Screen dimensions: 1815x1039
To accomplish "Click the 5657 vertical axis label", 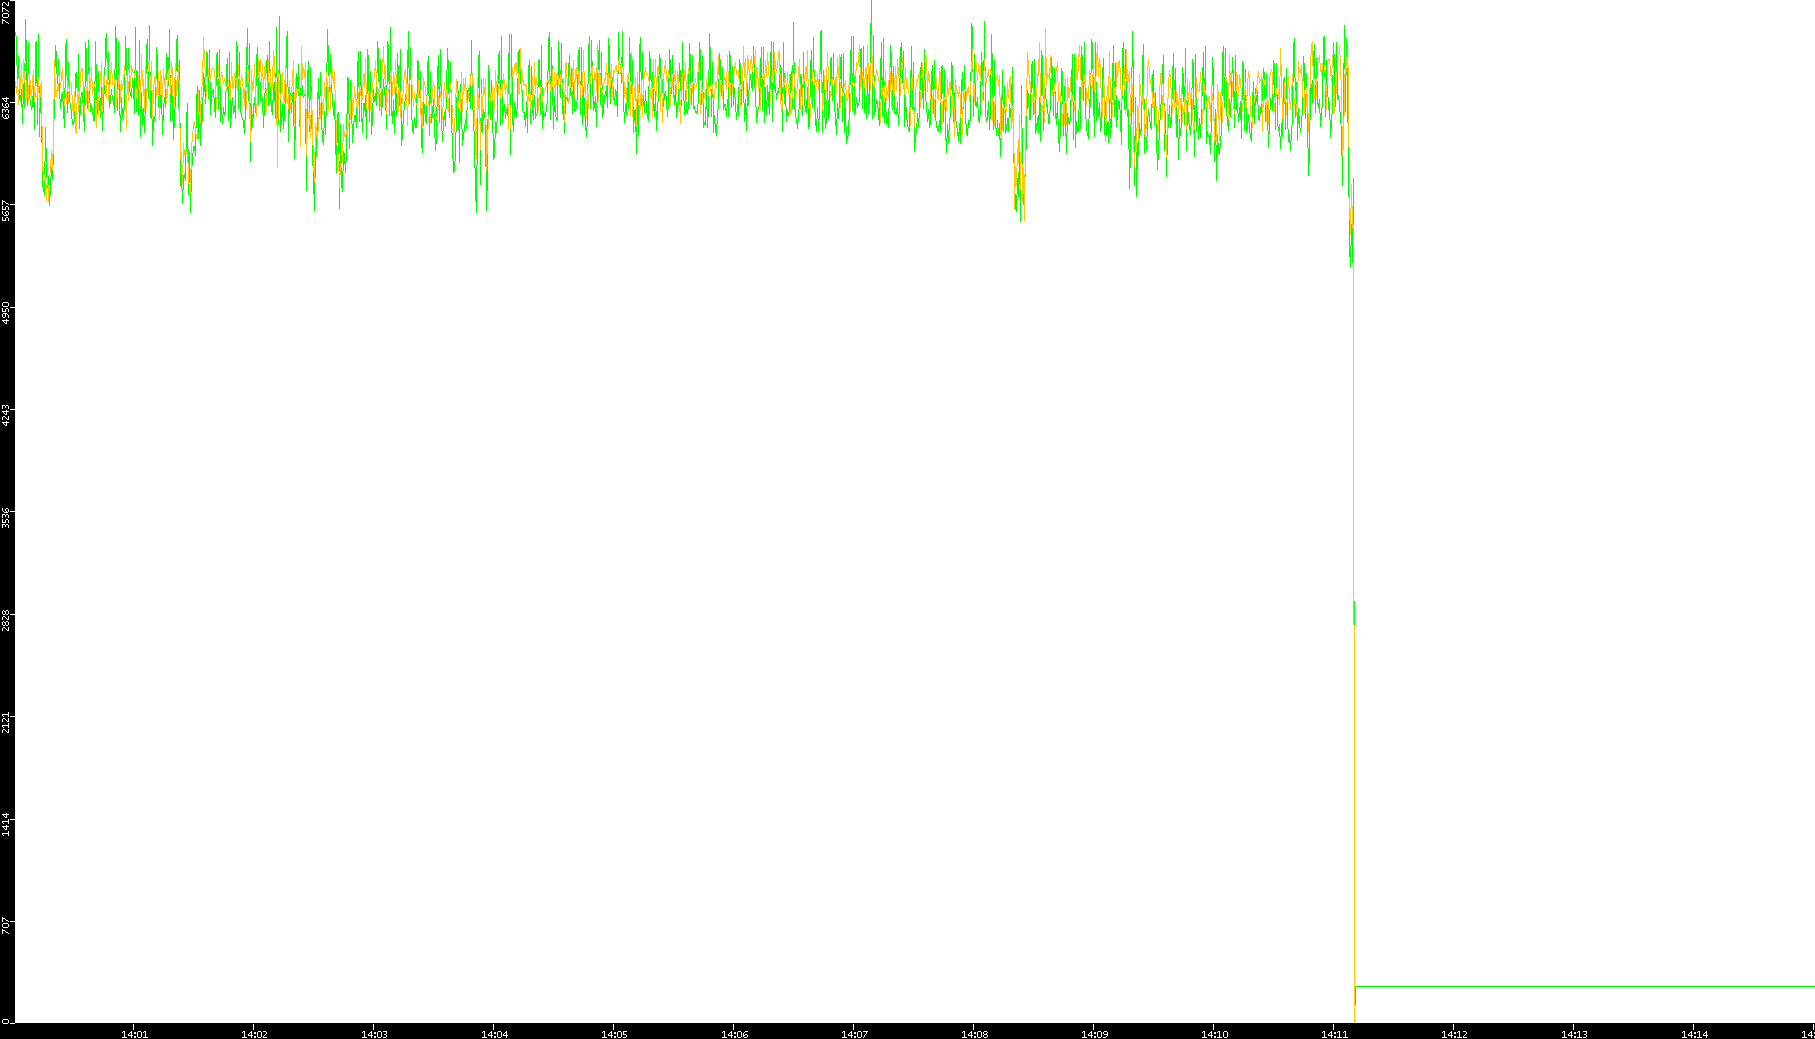I will [6, 210].
